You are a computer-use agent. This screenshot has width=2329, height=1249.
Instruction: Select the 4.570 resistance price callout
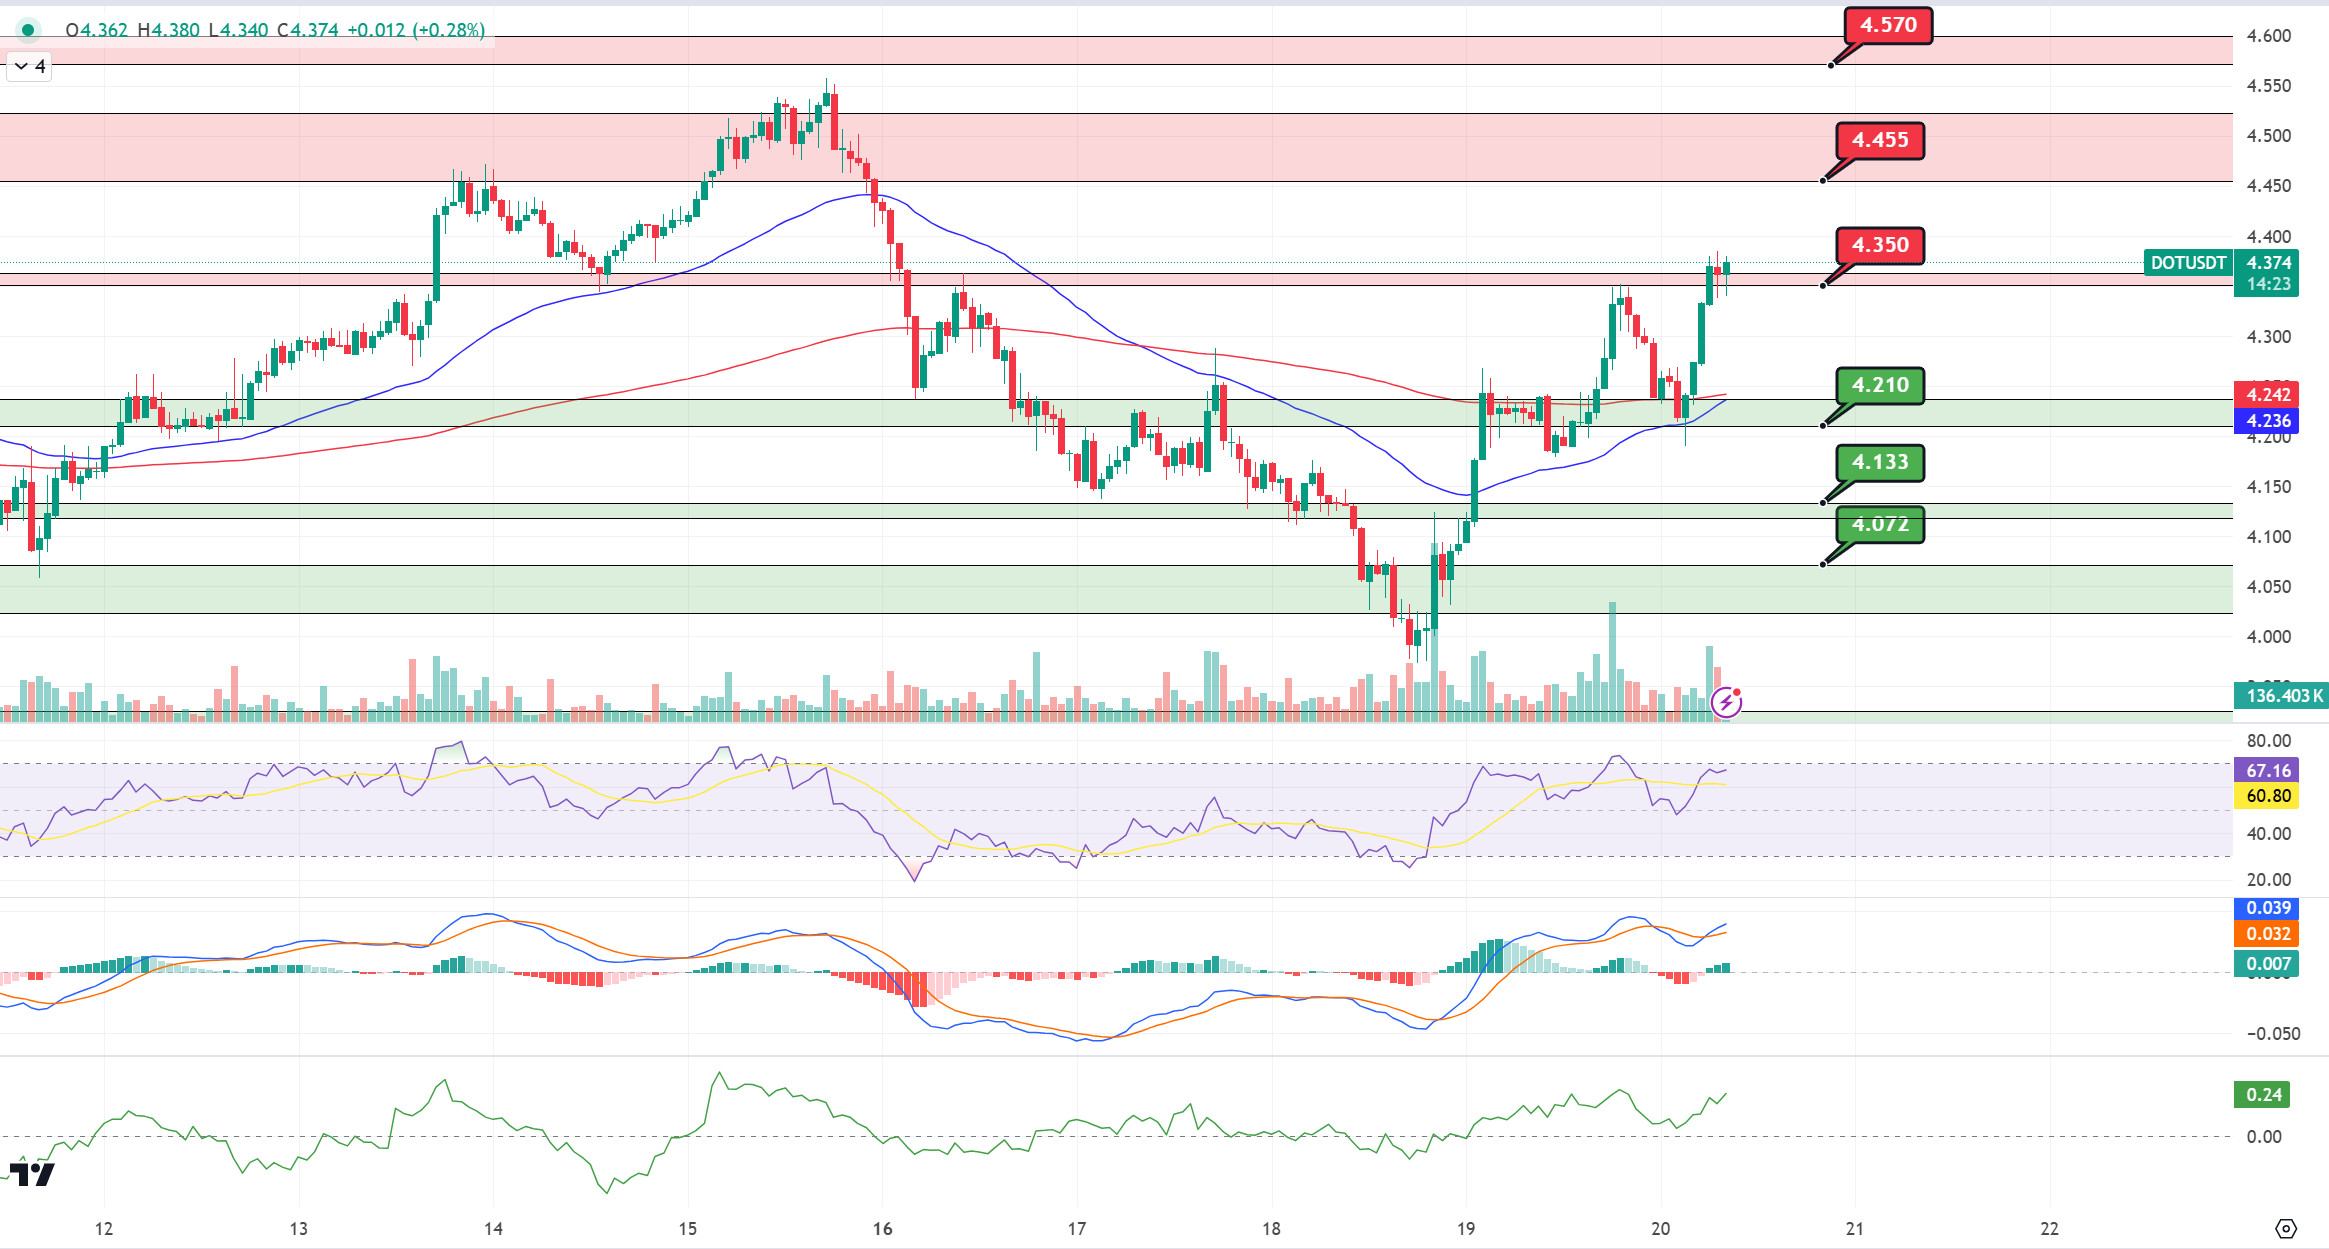(x=1888, y=25)
